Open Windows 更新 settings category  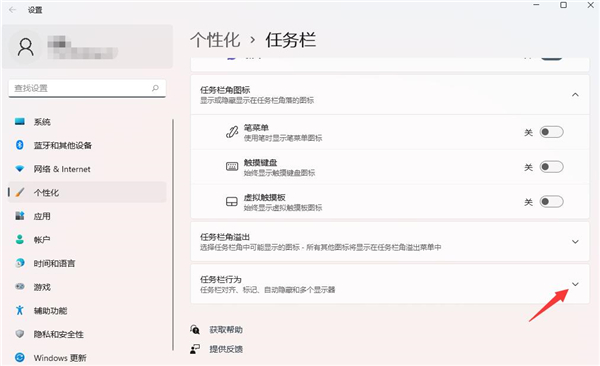[x=87, y=358]
